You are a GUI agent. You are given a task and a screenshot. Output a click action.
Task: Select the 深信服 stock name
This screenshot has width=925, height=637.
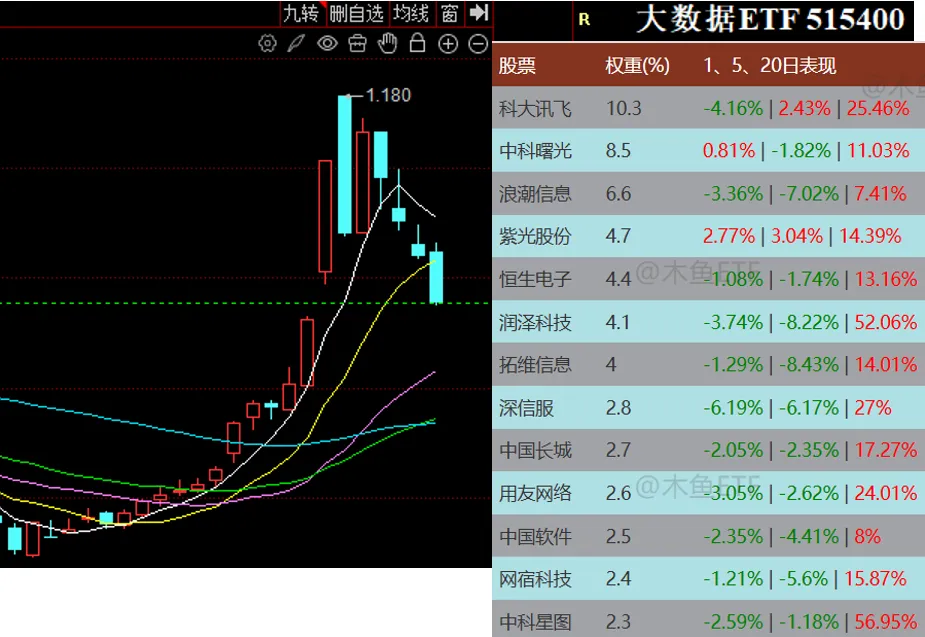(526, 408)
